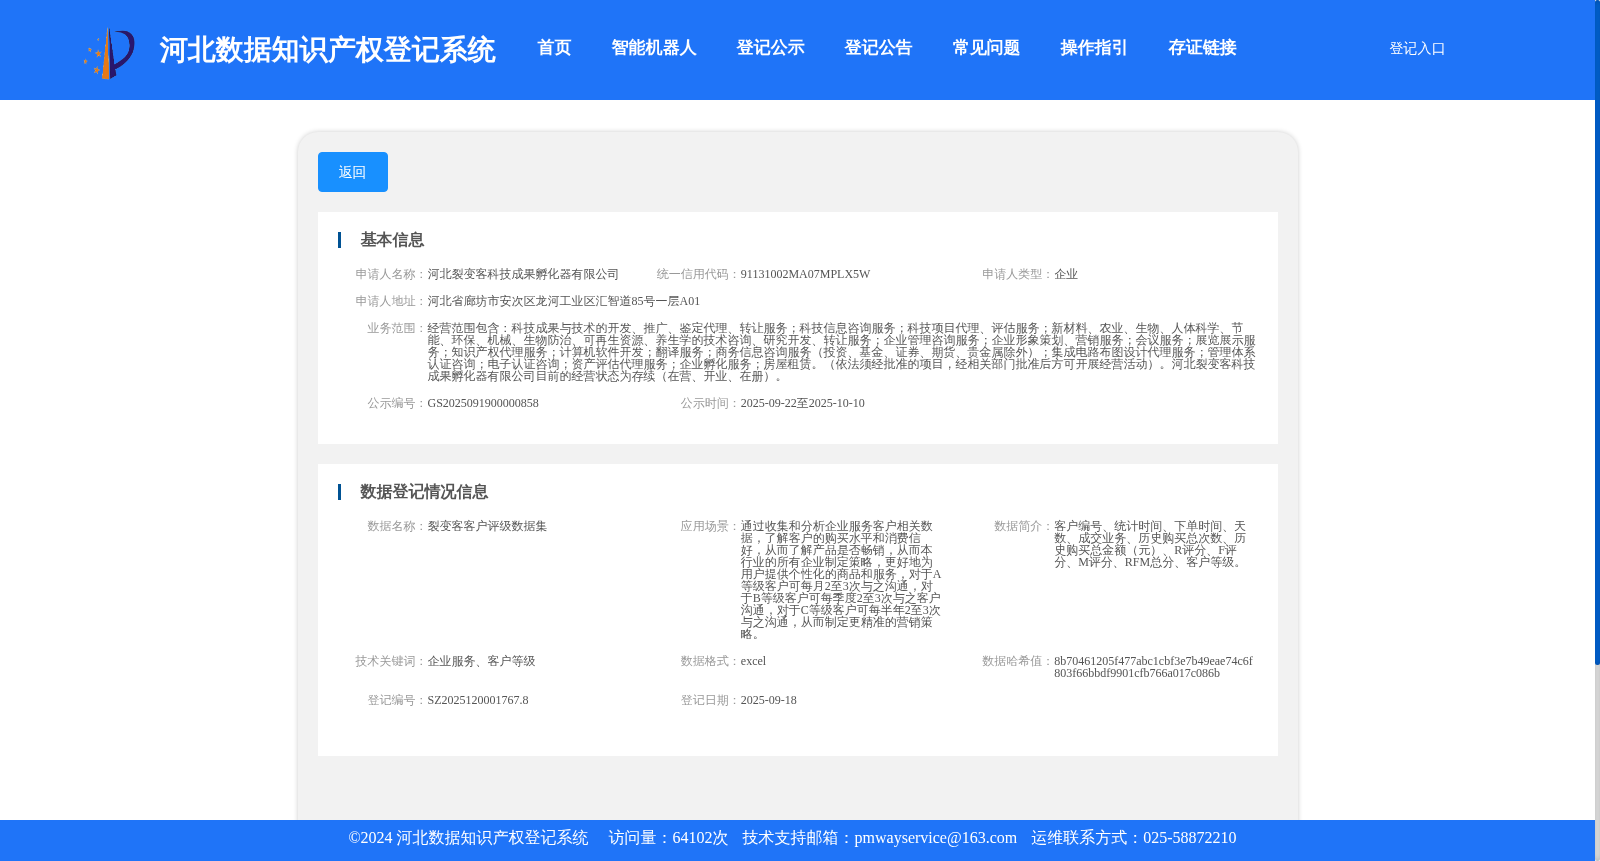Click support email pmwayservice@163.com
Viewport: 1600px width, 861px height.
click(935, 838)
